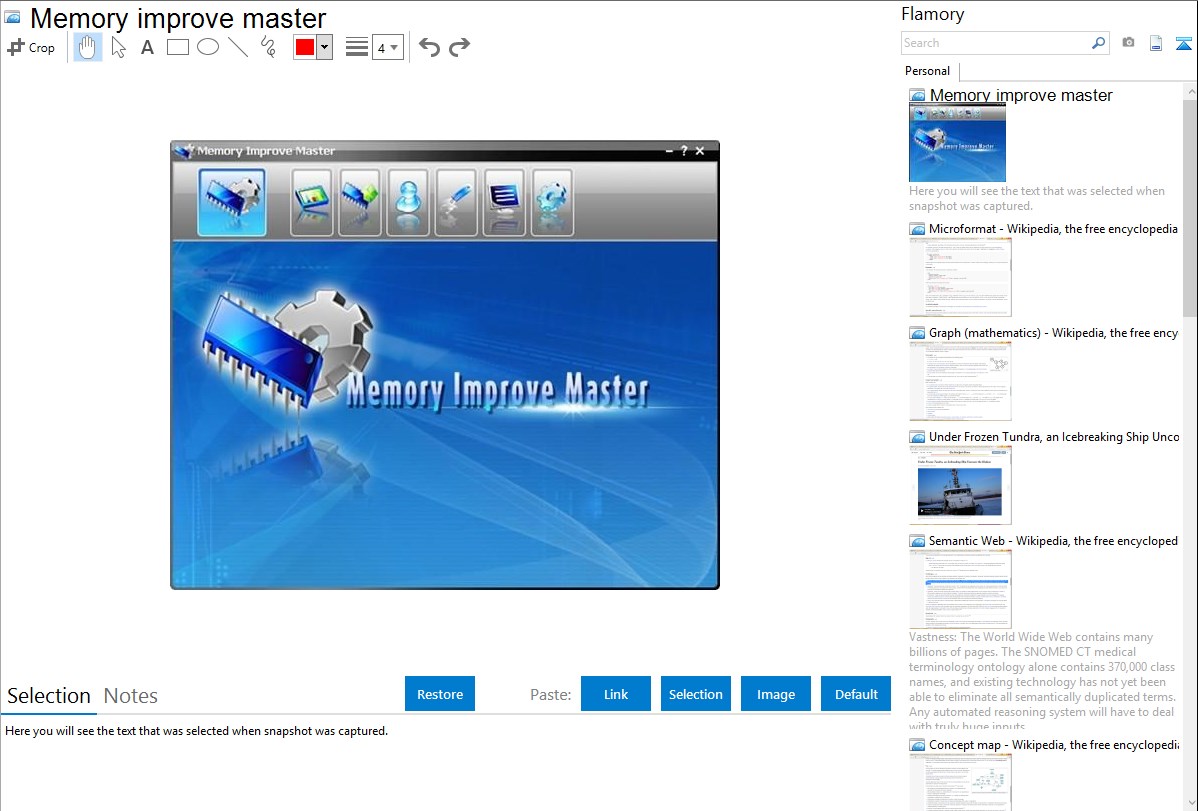This screenshot has height=811, width=1198.
Task: Redo the last edit
Action: [x=459, y=47]
